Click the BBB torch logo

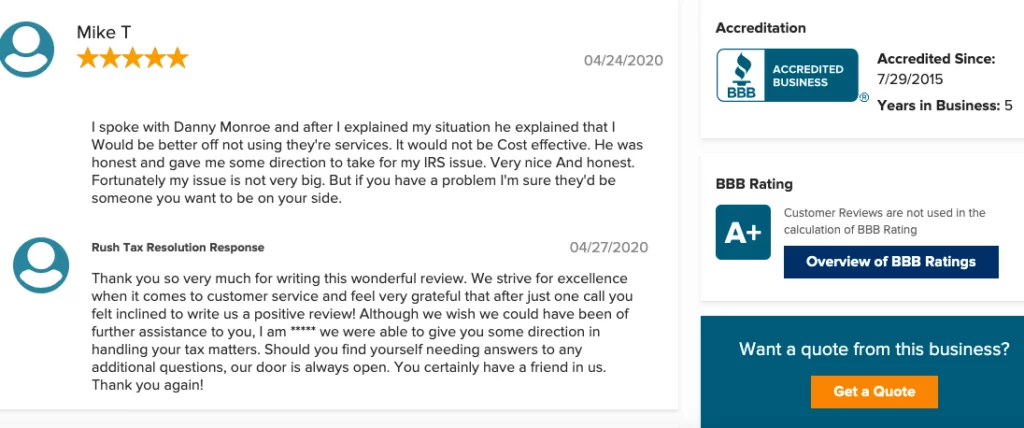tap(741, 75)
